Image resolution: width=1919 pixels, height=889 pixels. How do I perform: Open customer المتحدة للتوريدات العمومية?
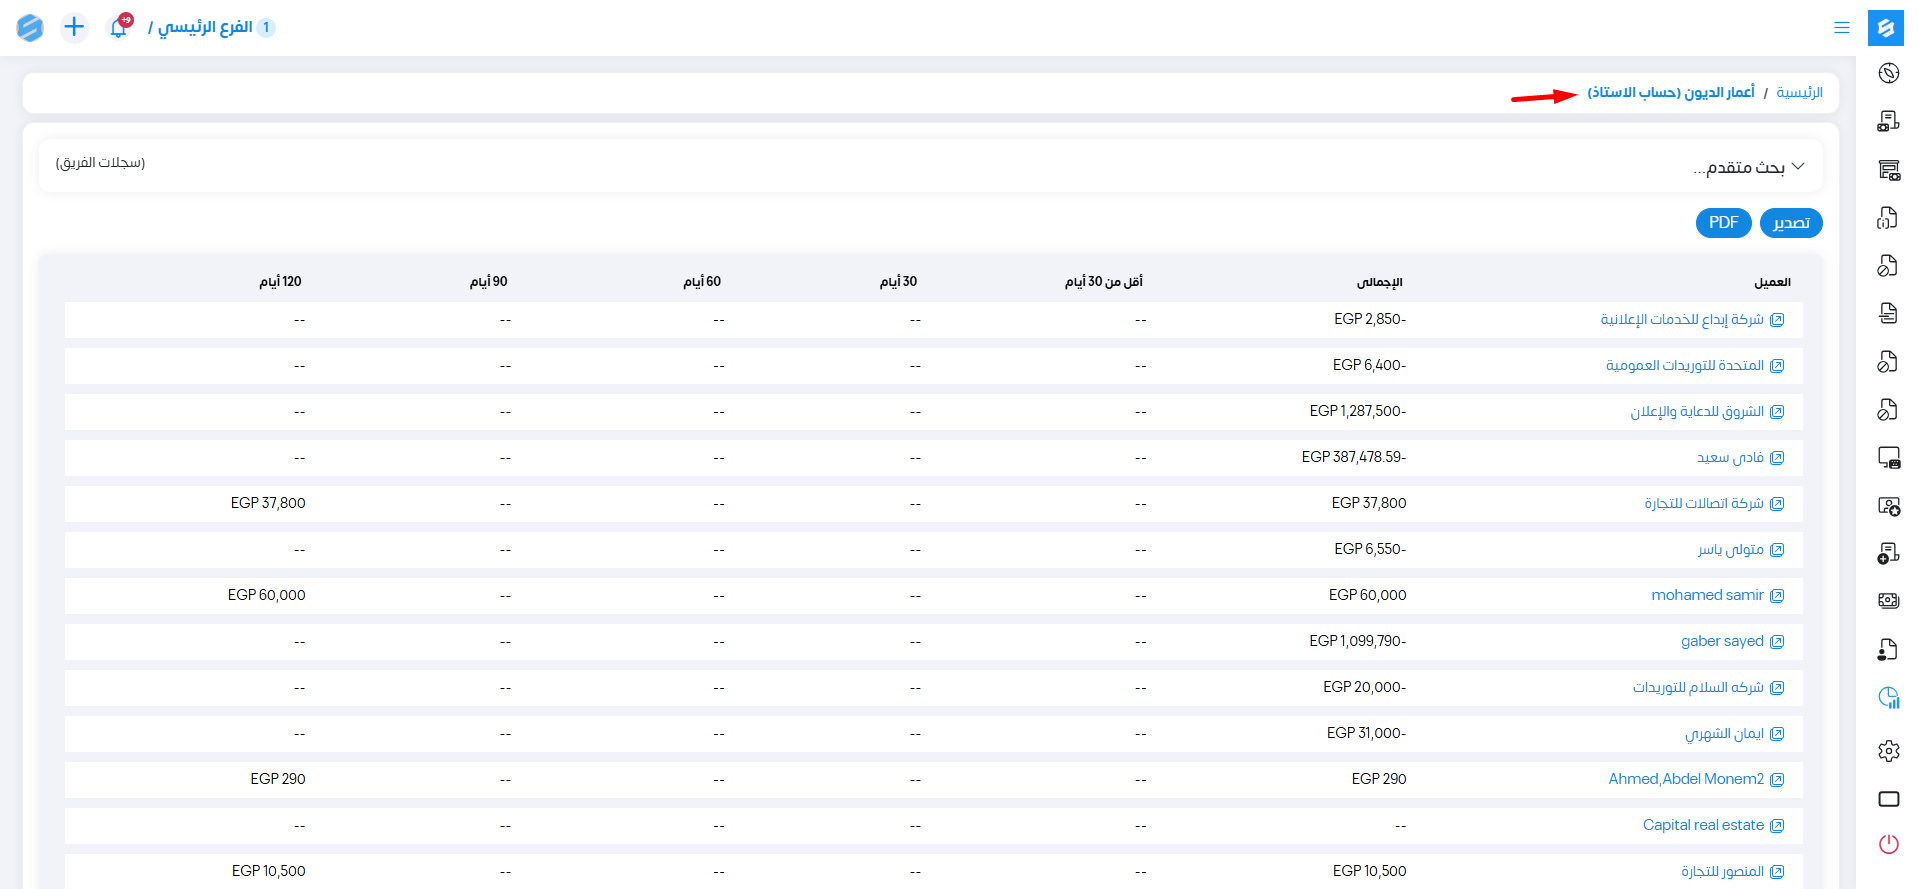[x=1685, y=366]
